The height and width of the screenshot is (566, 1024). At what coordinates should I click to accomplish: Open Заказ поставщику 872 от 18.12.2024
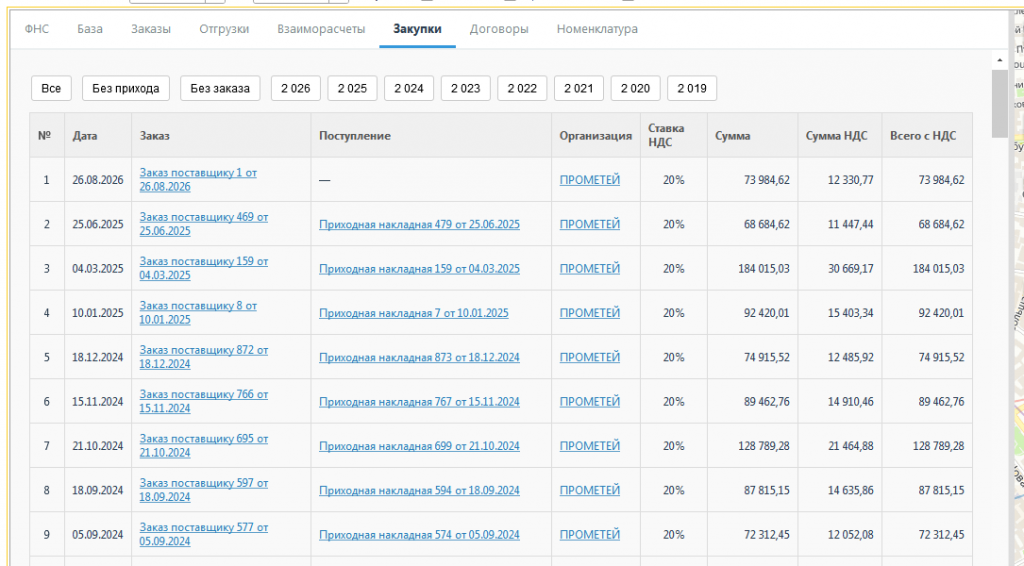204,357
